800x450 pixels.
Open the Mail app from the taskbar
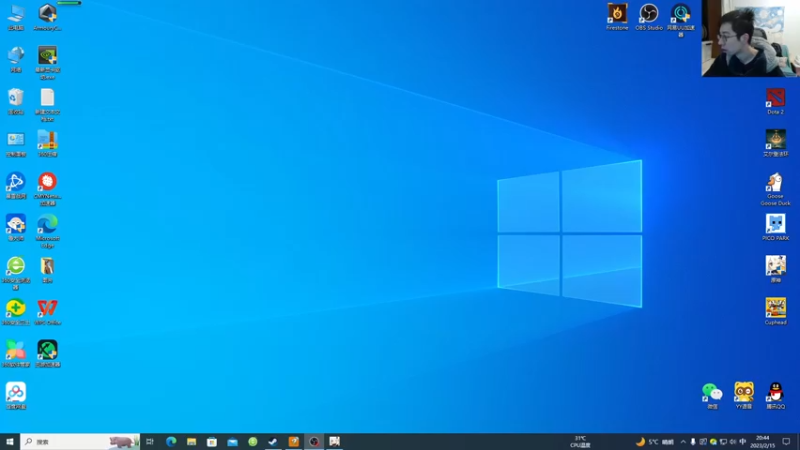232,442
